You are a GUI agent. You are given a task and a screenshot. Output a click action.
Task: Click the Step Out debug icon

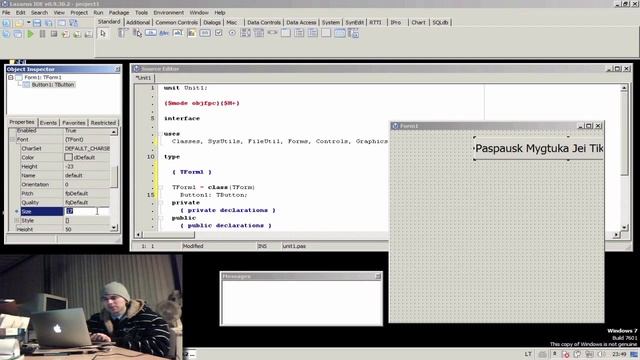tap(88, 34)
